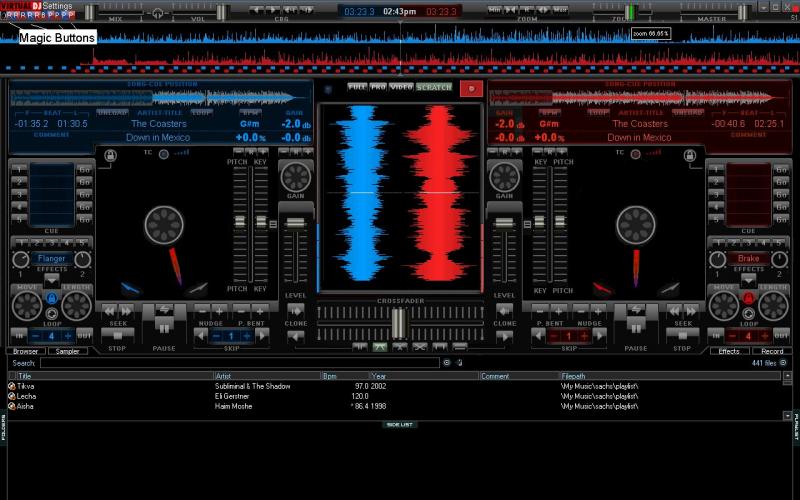Click the left deck Level fader handle
800x500 pixels.
point(295,223)
